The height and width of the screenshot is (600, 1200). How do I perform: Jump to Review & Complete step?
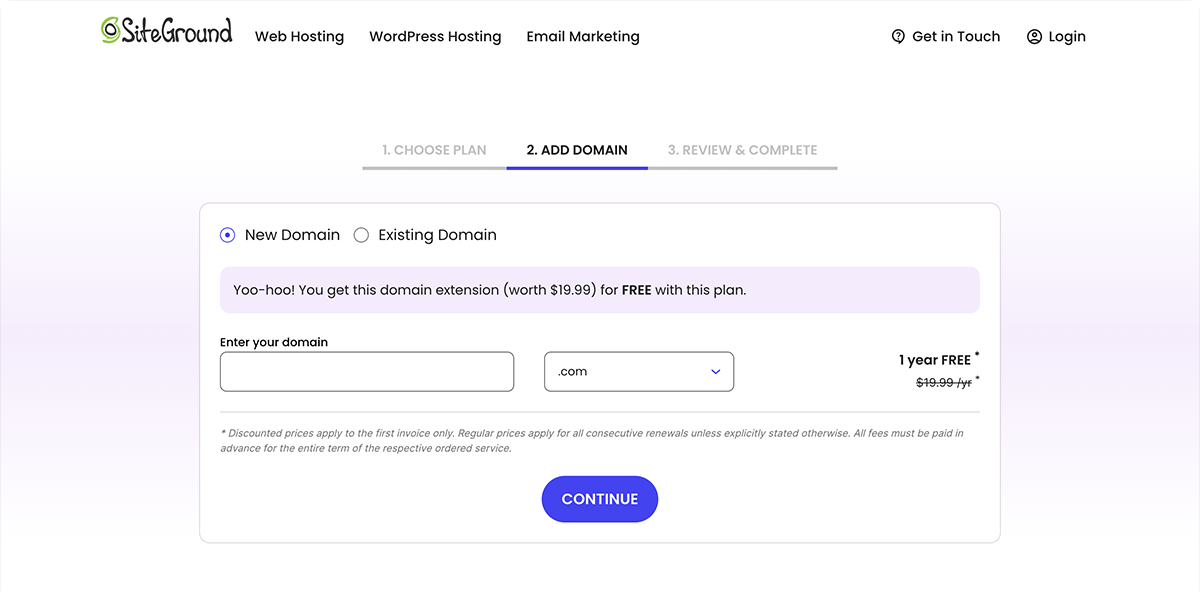742,150
